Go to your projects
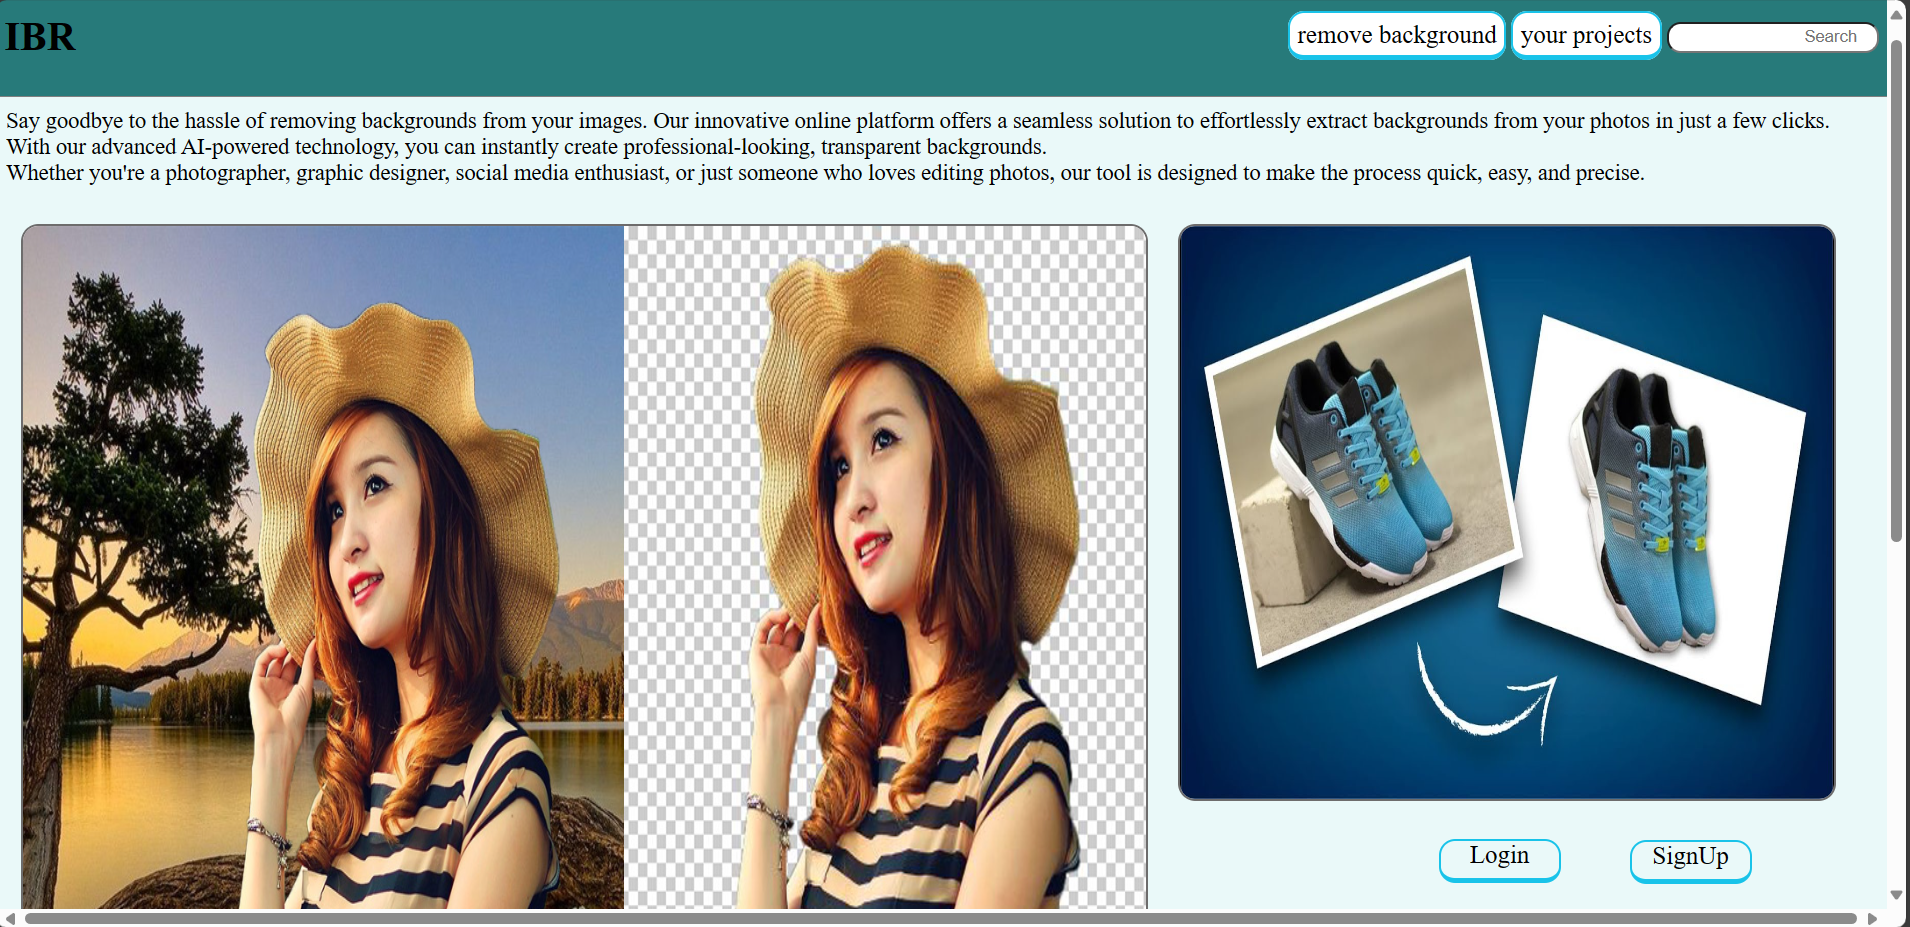This screenshot has width=1910, height=927. tap(1585, 36)
